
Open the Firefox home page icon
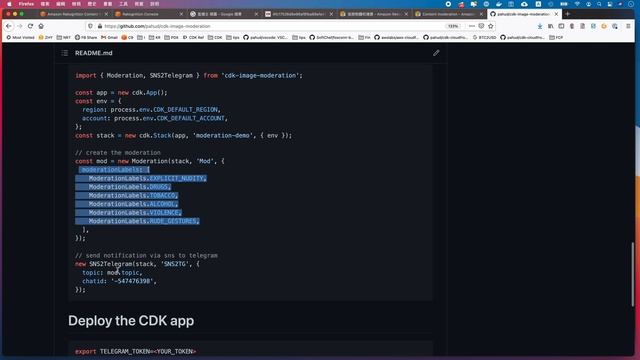click(x=41, y=26)
